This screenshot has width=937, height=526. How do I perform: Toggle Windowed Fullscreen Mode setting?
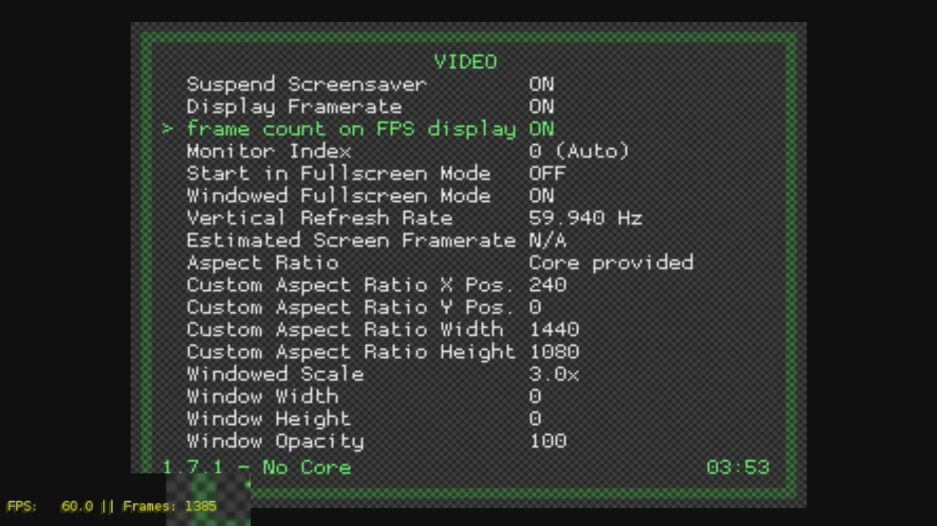pyautogui.click(x=338, y=196)
